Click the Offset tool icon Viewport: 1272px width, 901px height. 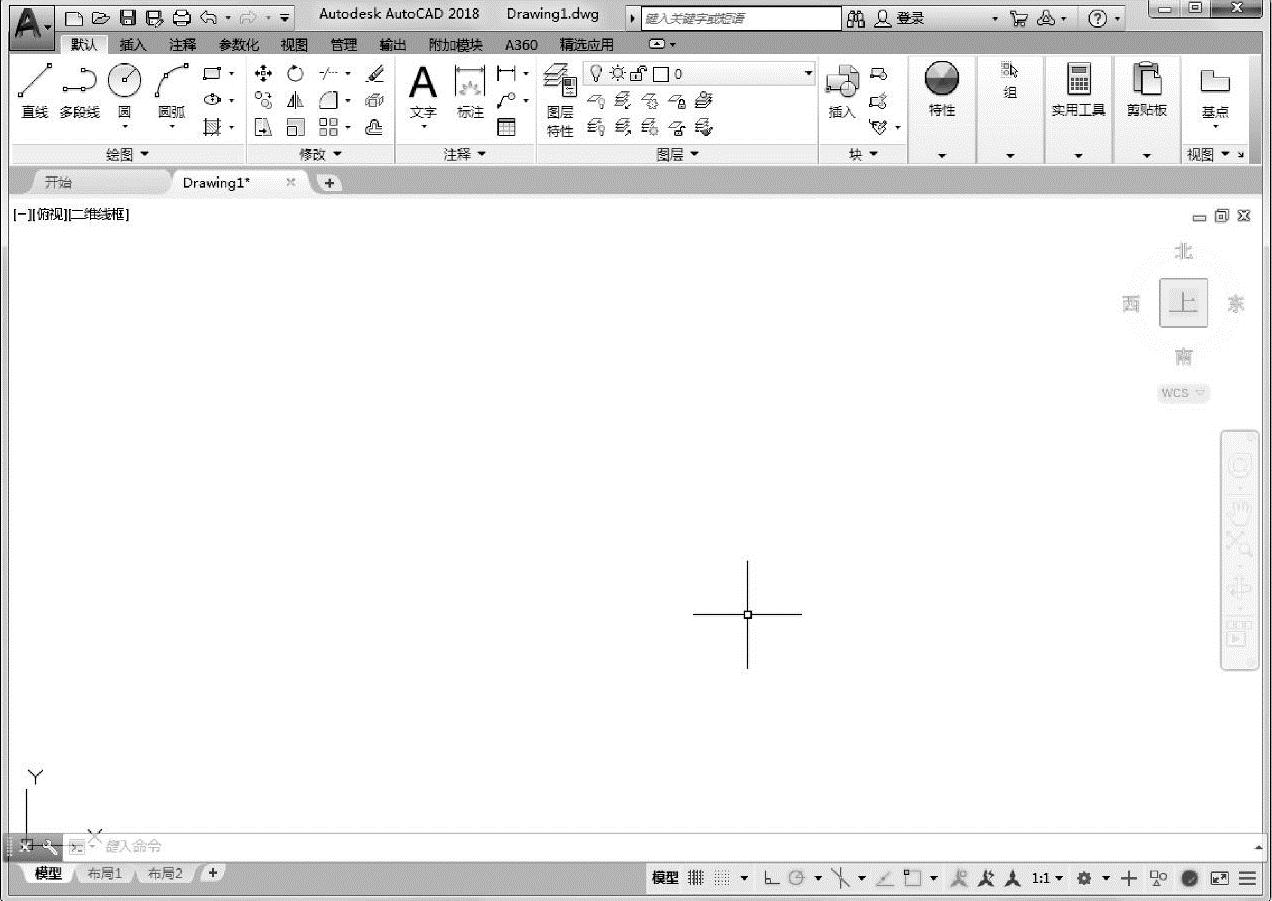(375, 127)
